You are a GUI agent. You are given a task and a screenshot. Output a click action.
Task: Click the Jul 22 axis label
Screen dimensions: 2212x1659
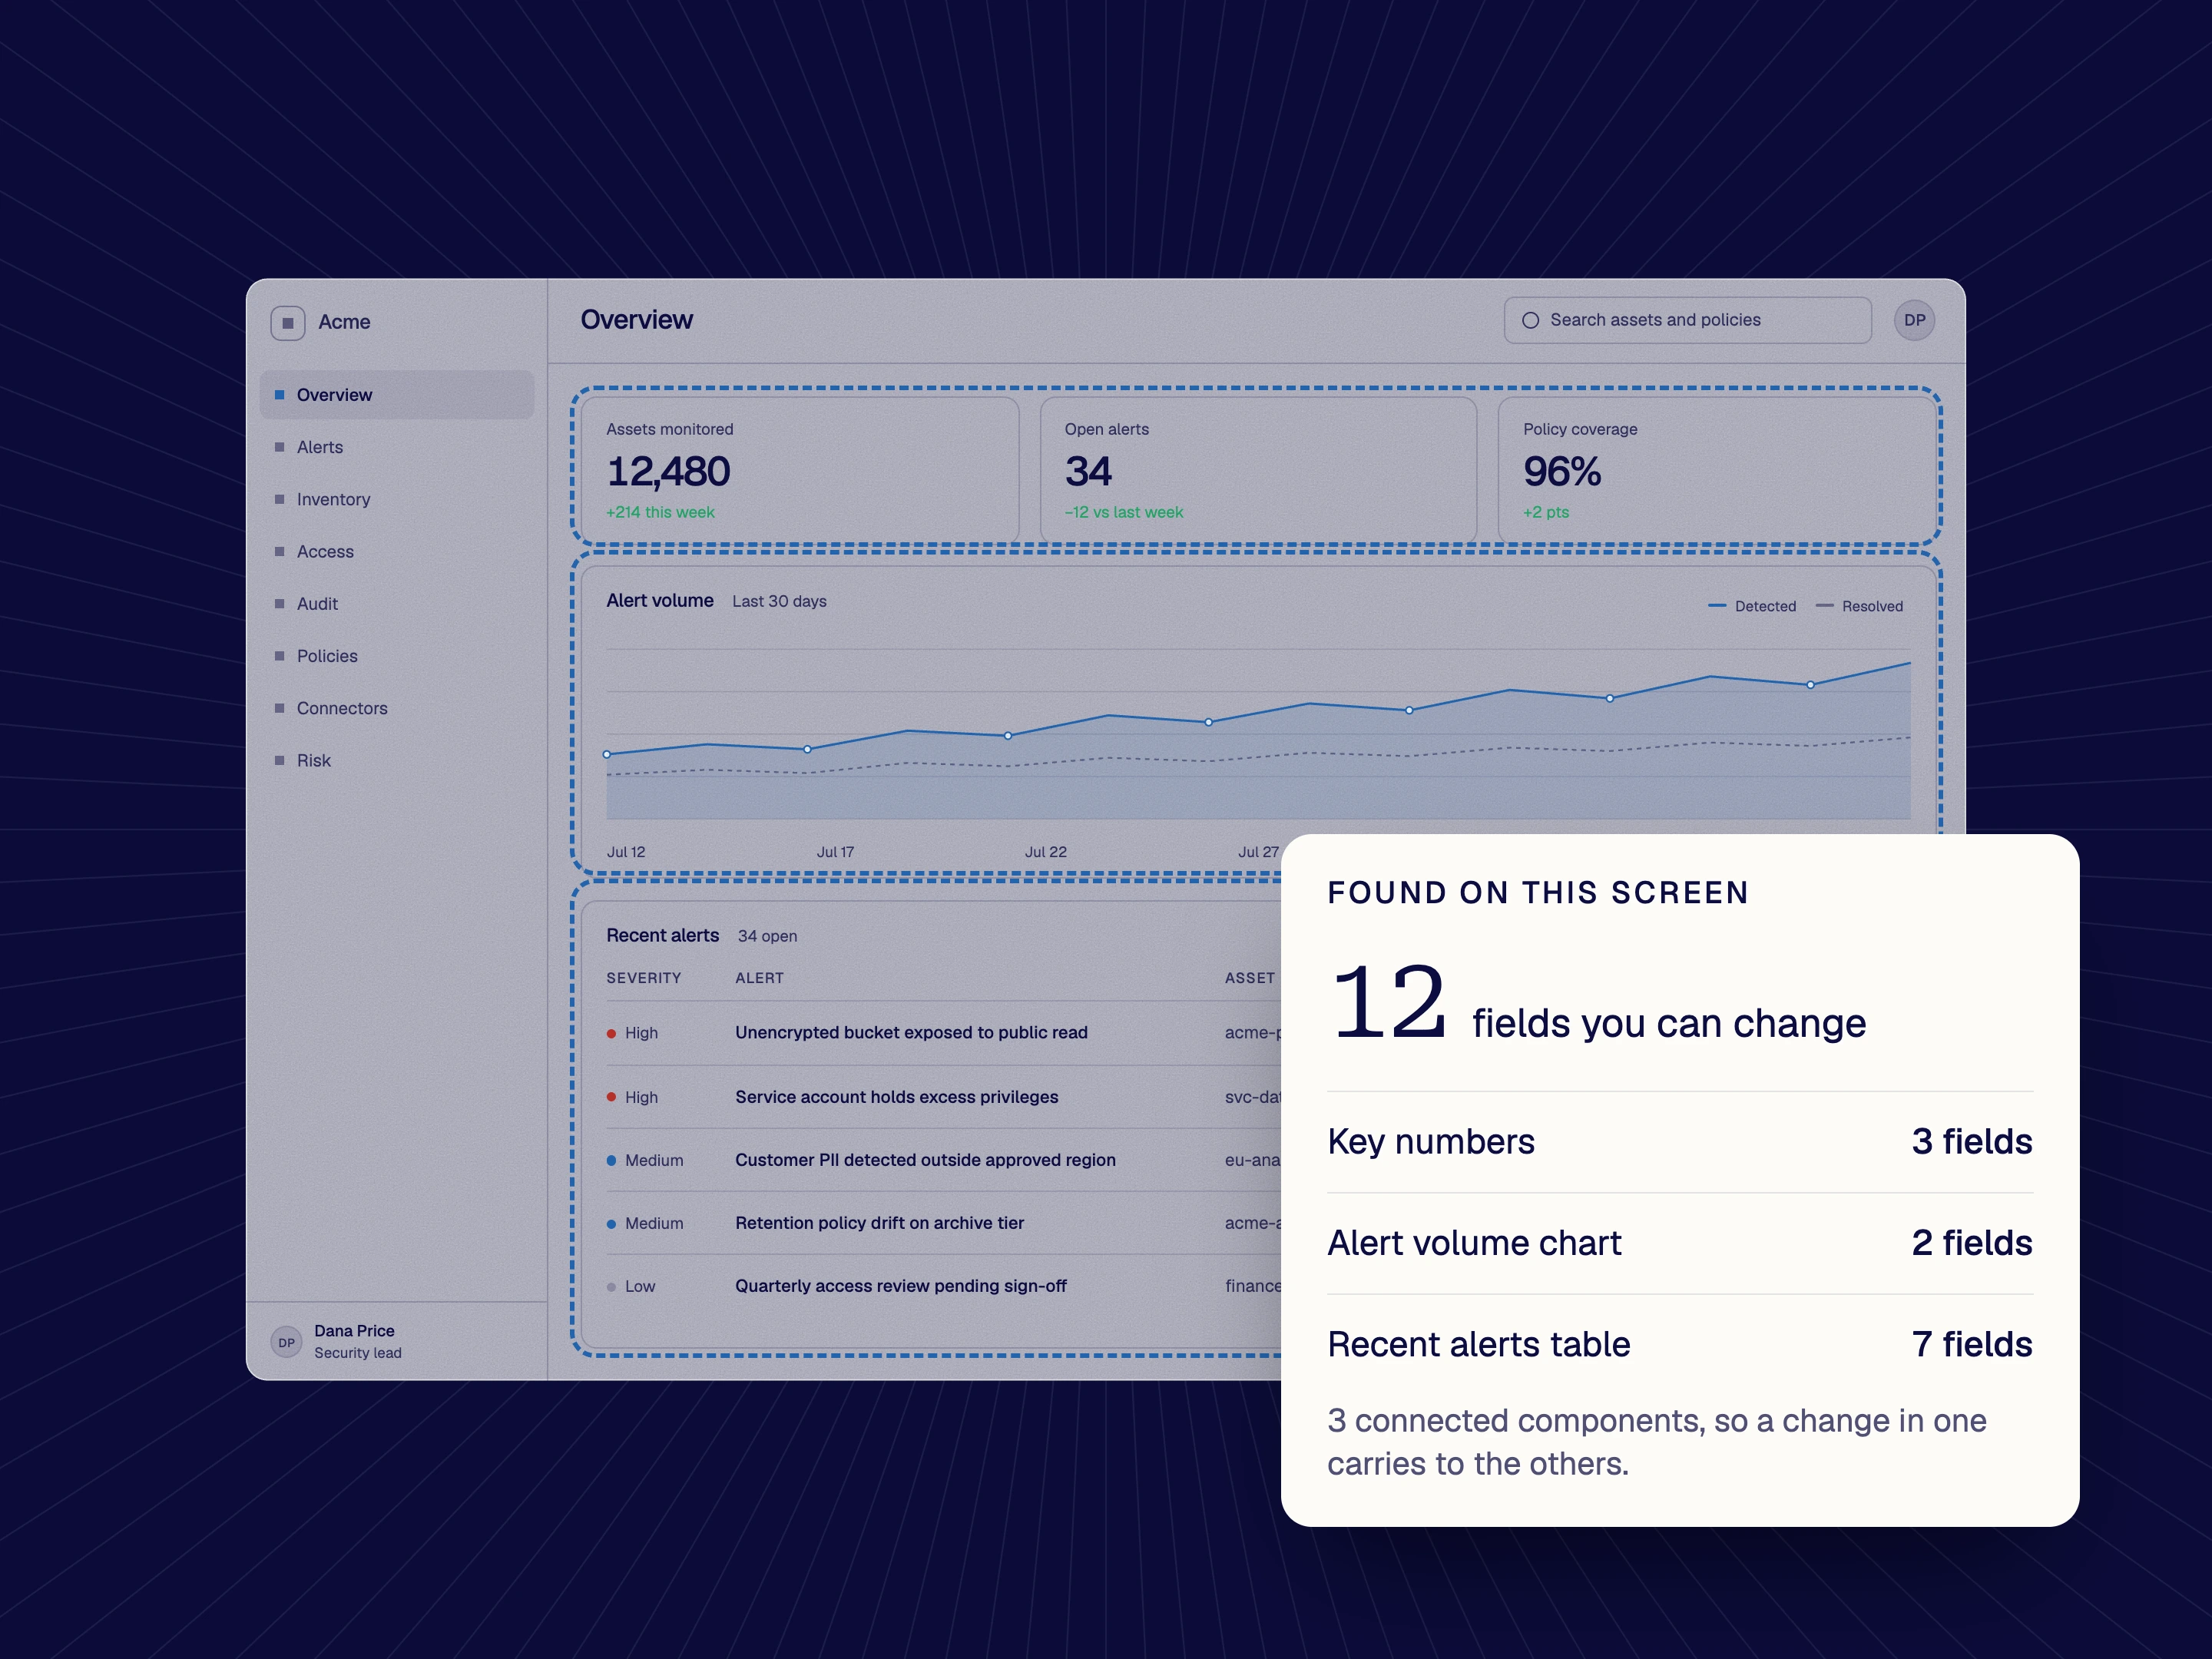coord(1045,852)
